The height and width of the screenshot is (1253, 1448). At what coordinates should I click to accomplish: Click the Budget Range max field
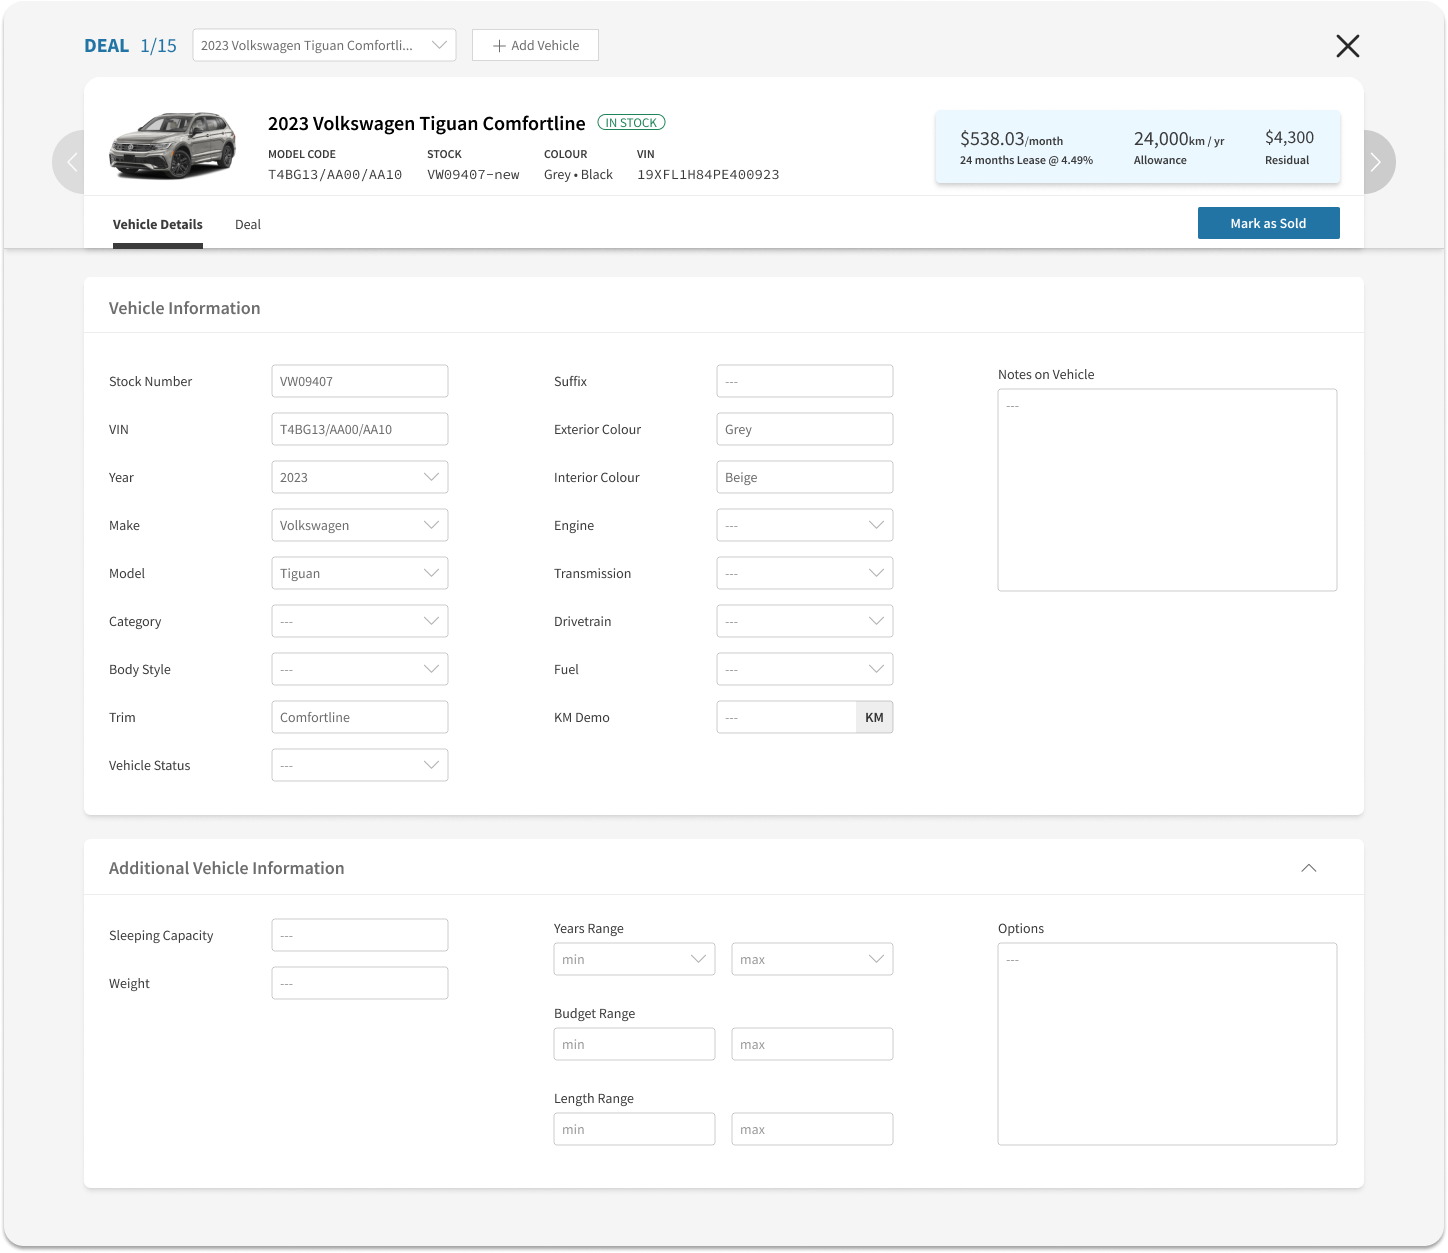(811, 1044)
